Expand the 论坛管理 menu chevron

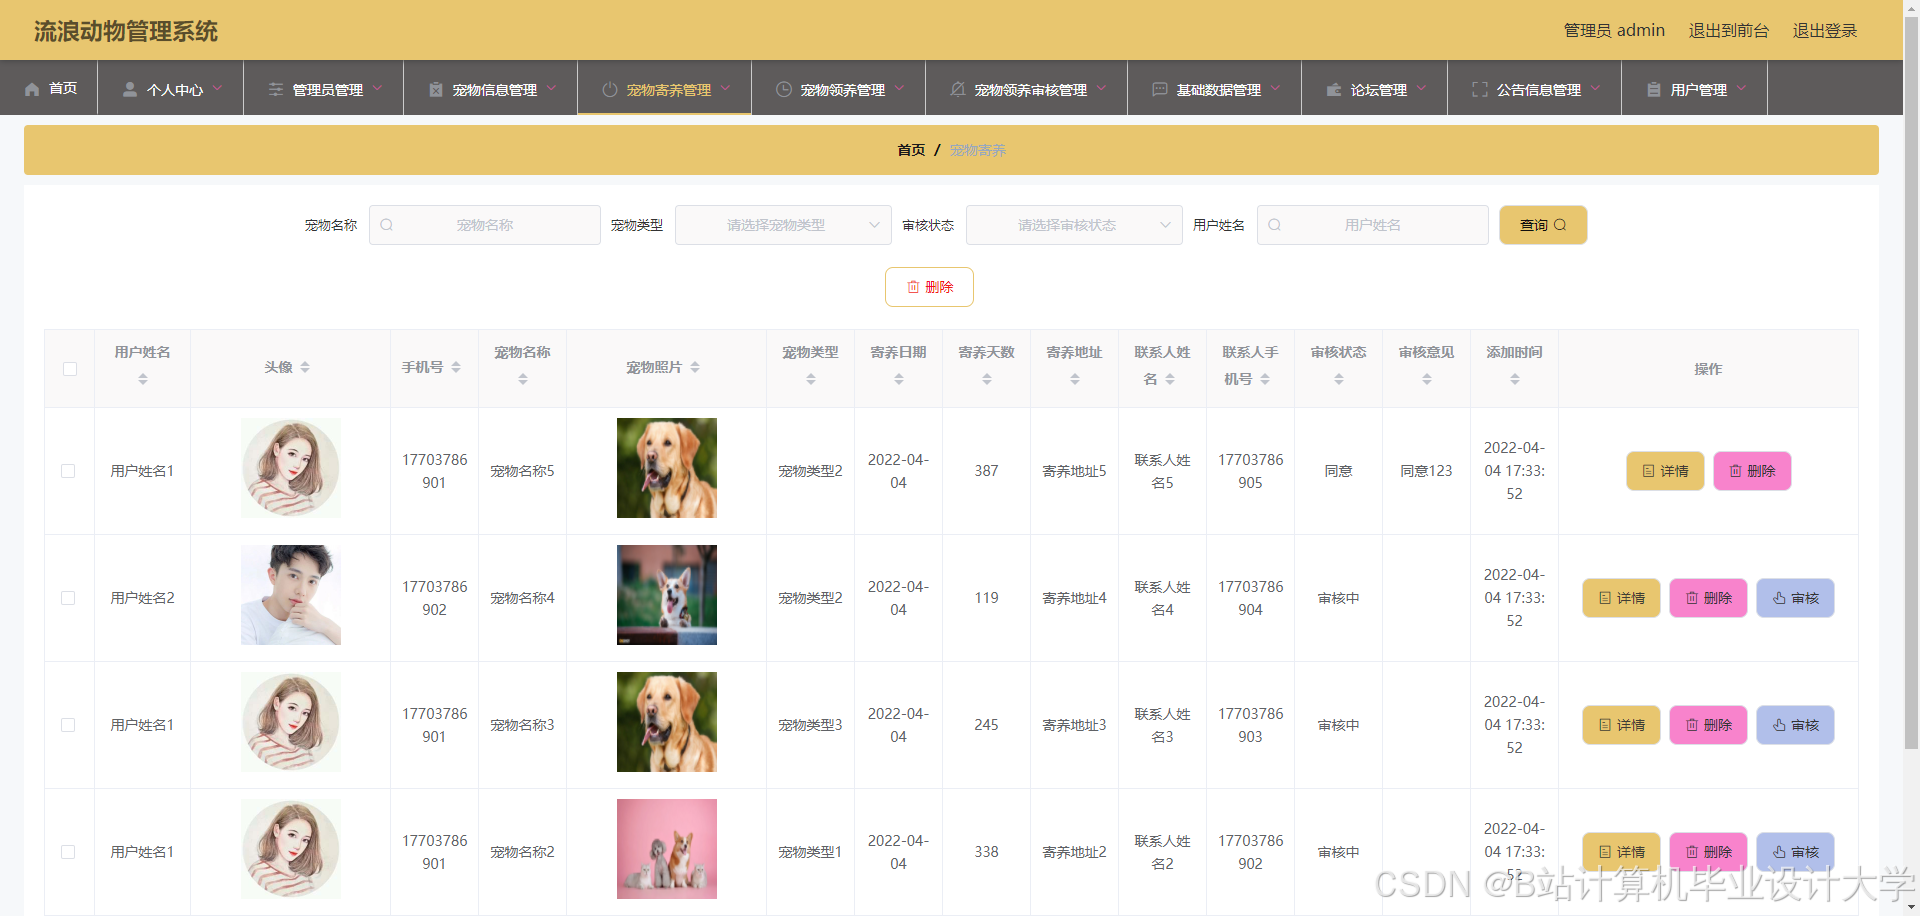[x=1422, y=88]
